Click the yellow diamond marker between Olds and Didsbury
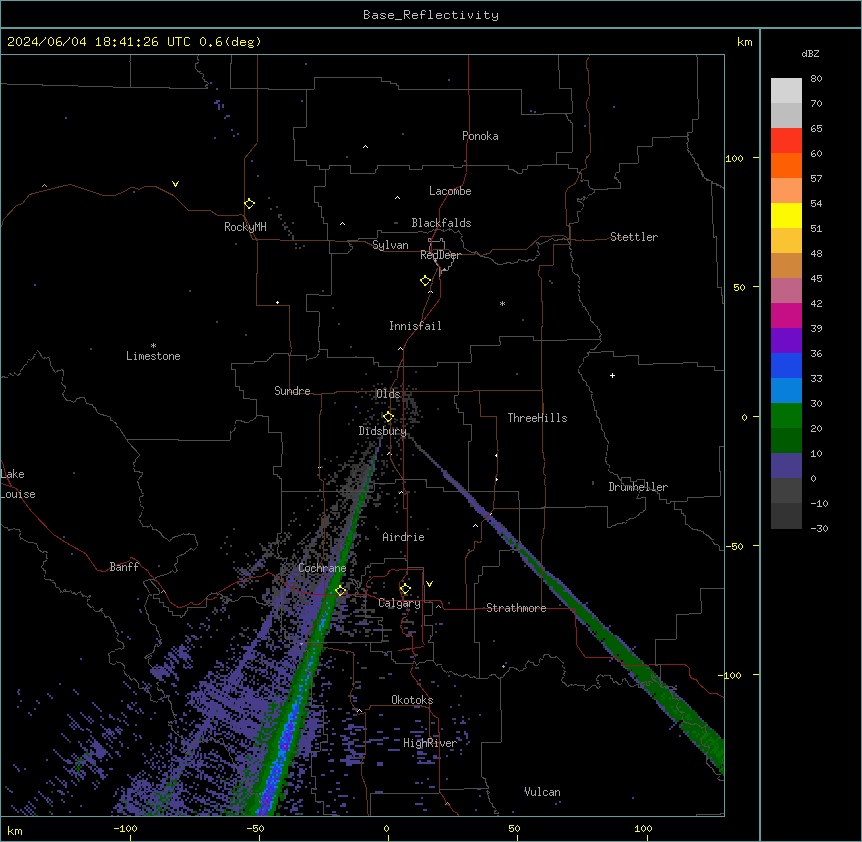The width and height of the screenshot is (862, 842). (x=388, y=416)
